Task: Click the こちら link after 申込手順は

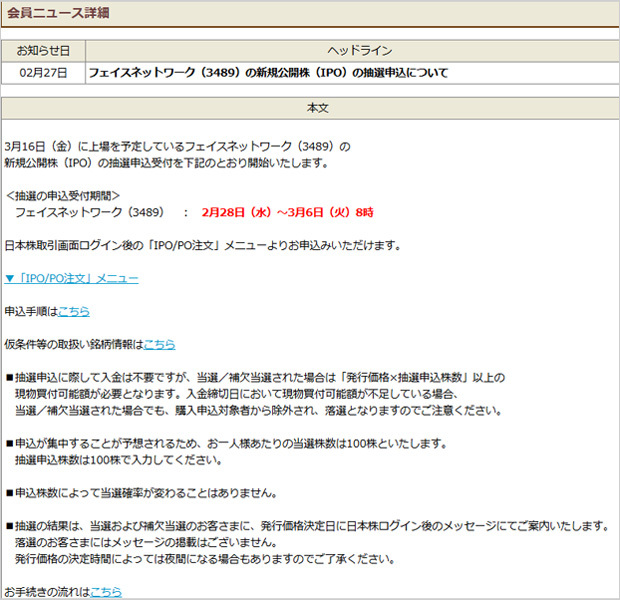Action: coord(74,312)
